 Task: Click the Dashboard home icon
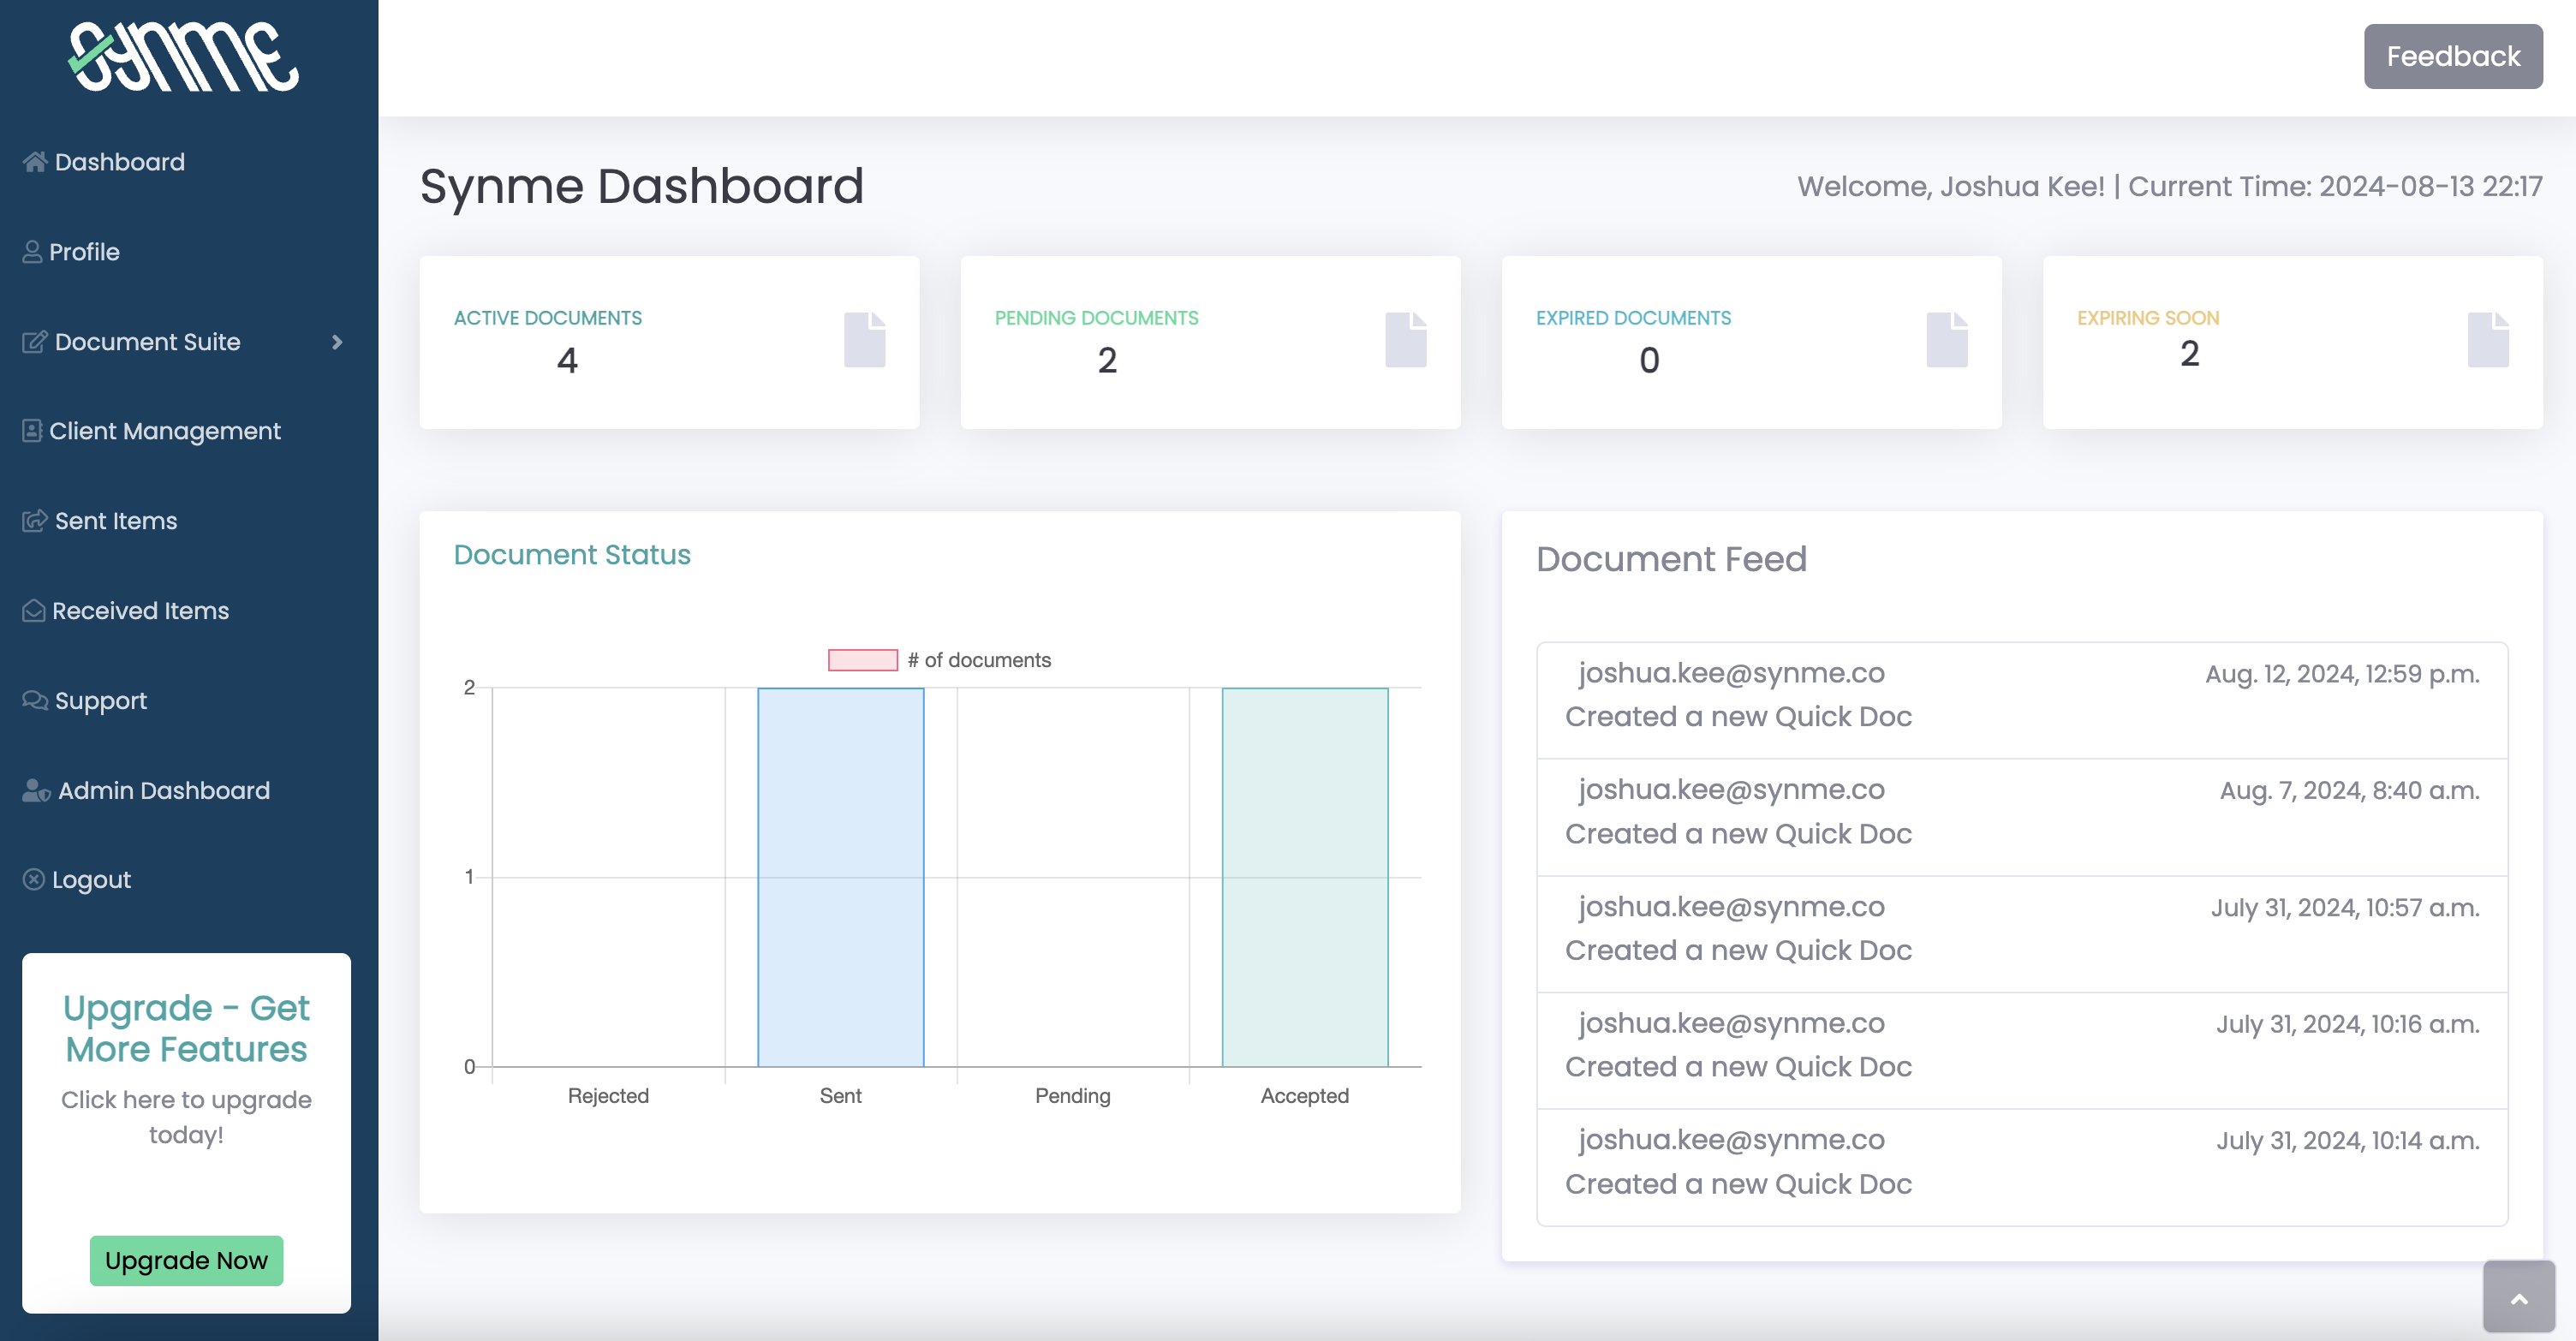click(x=35, y=162)
